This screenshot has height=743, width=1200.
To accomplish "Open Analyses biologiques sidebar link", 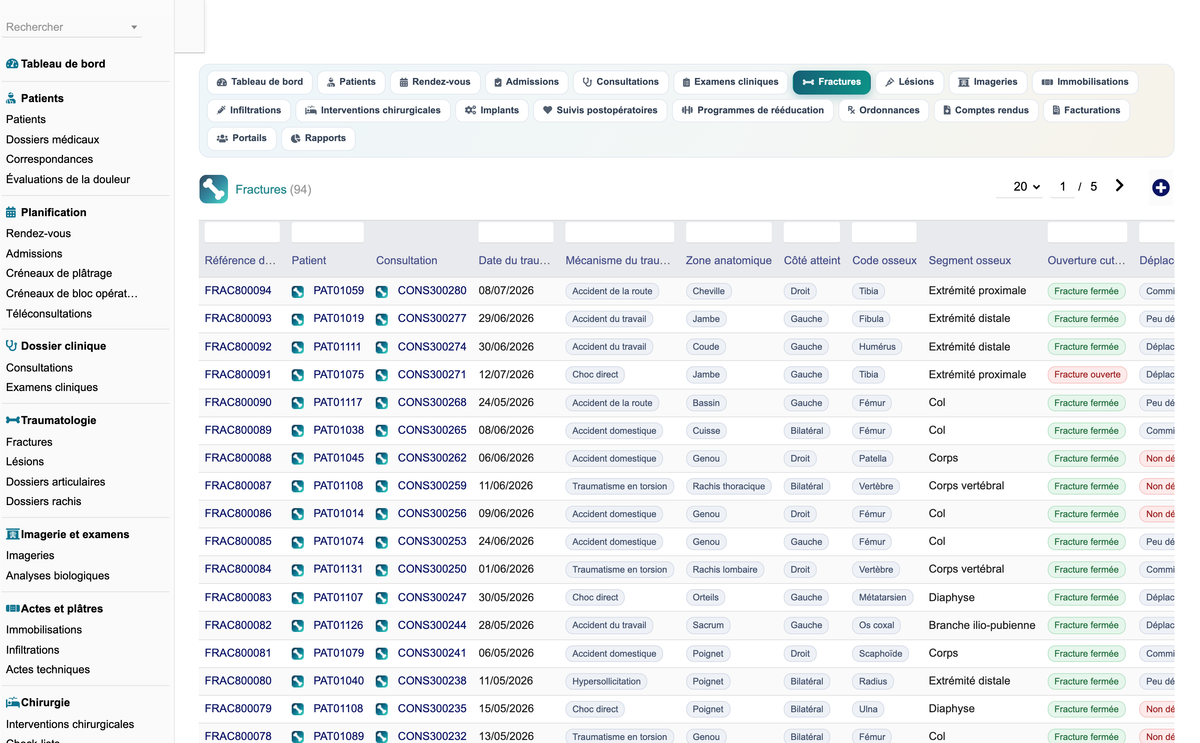I will click(x=58, y=575).
